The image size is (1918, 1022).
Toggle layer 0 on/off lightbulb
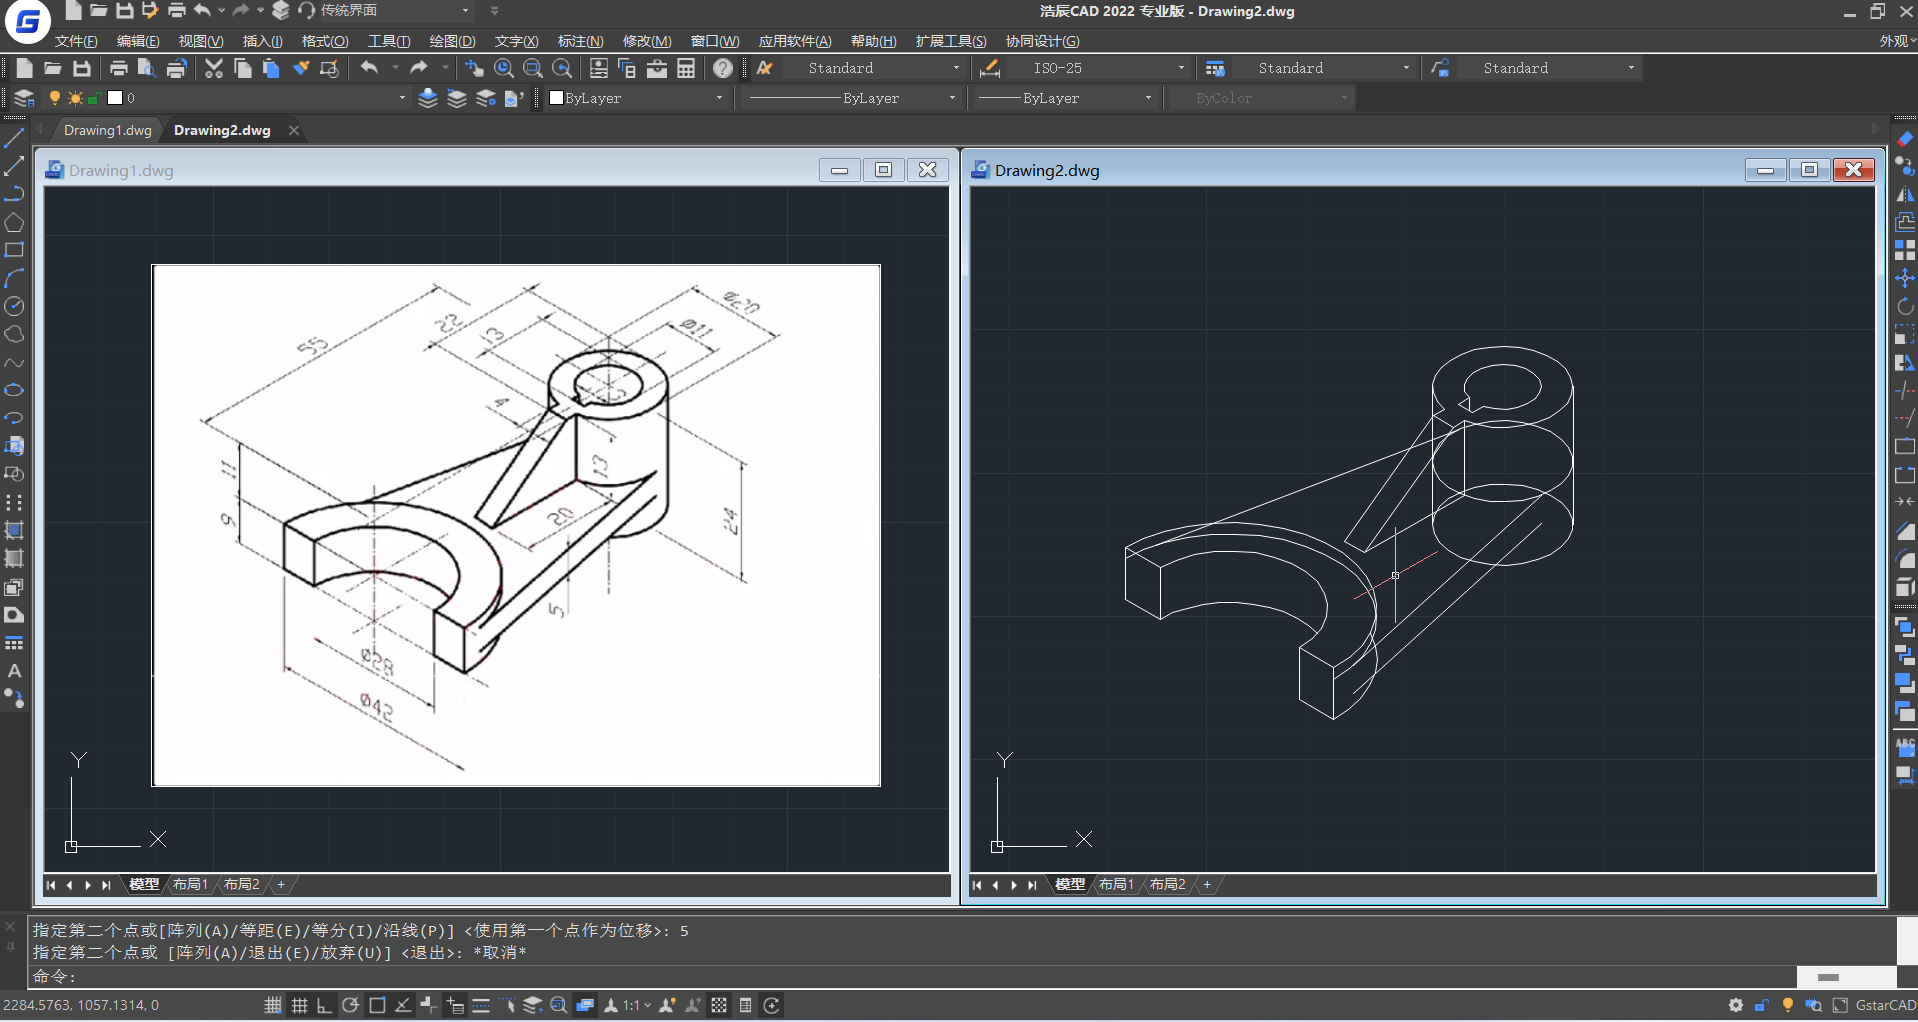(55, 98)
